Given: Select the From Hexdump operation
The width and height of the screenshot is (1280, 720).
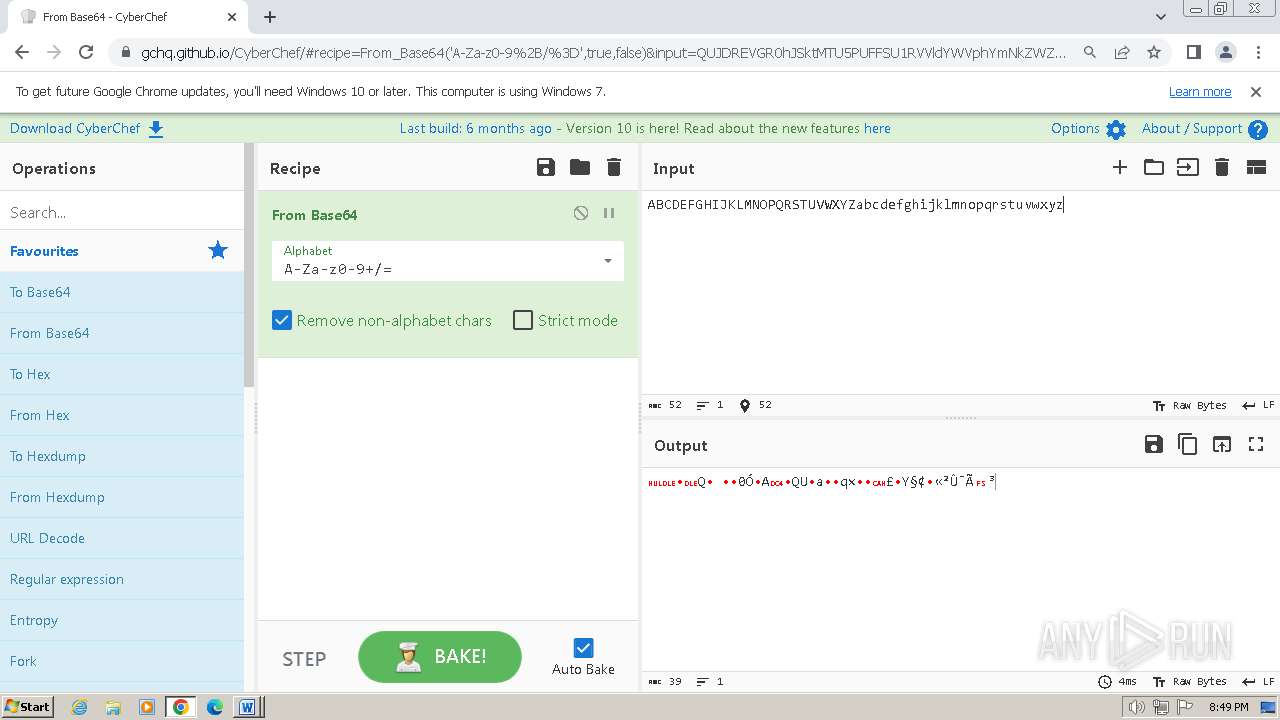Looking at the screenshot, I should [x=122, y=497].
